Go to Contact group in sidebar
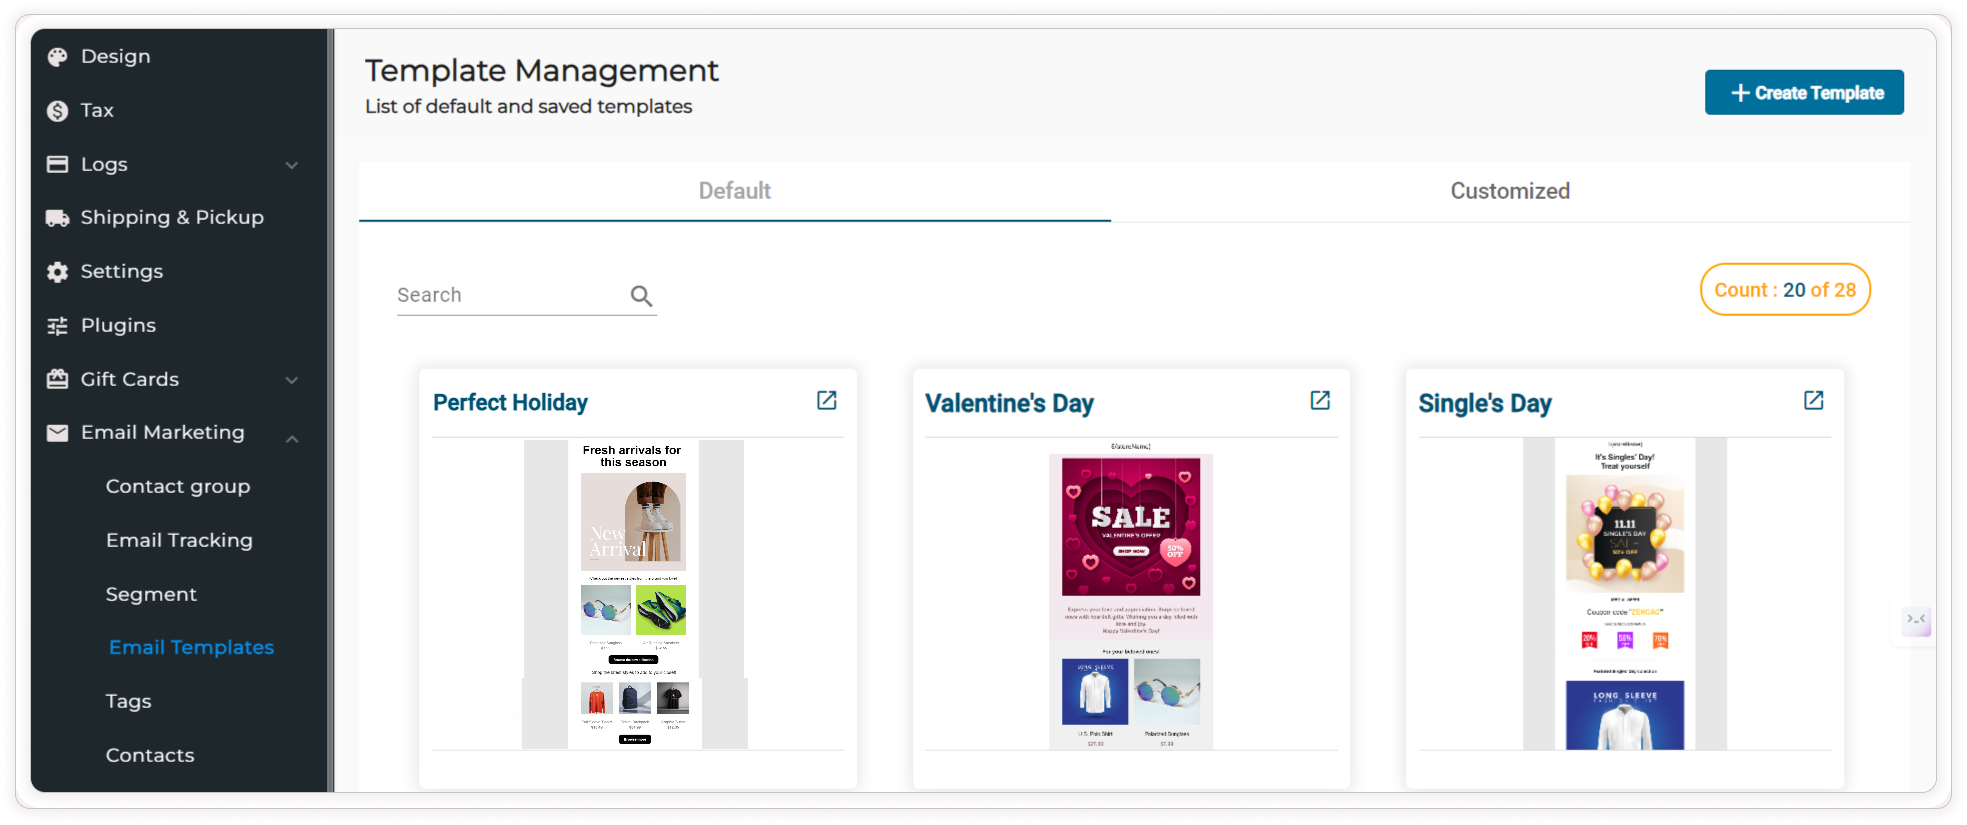 (178, 486)
